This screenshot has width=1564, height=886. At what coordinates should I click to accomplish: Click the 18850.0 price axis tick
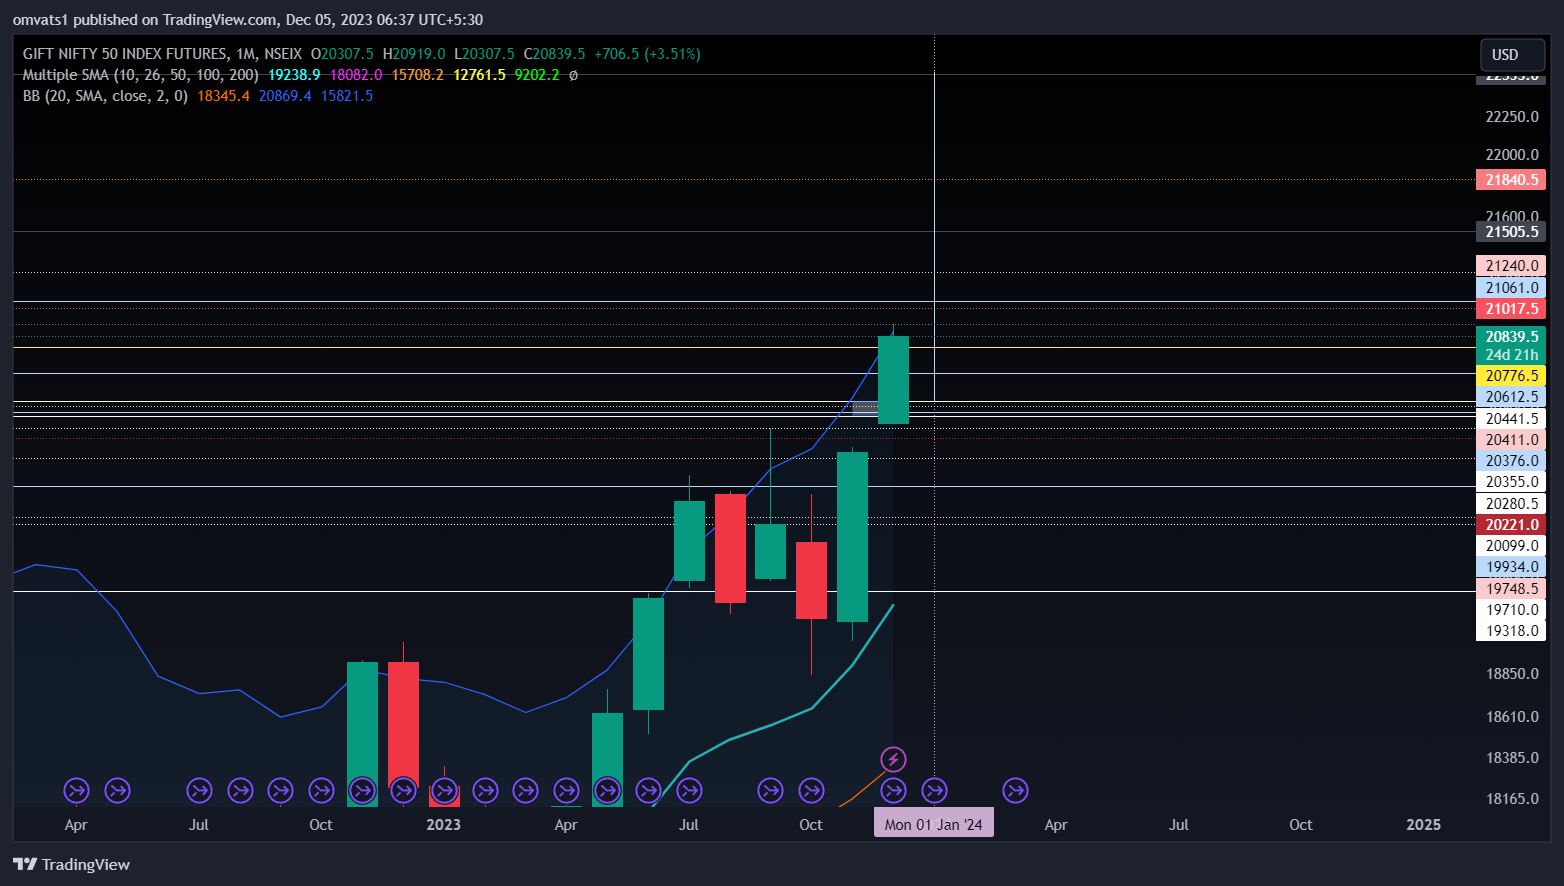click(x=1512, y=674)
